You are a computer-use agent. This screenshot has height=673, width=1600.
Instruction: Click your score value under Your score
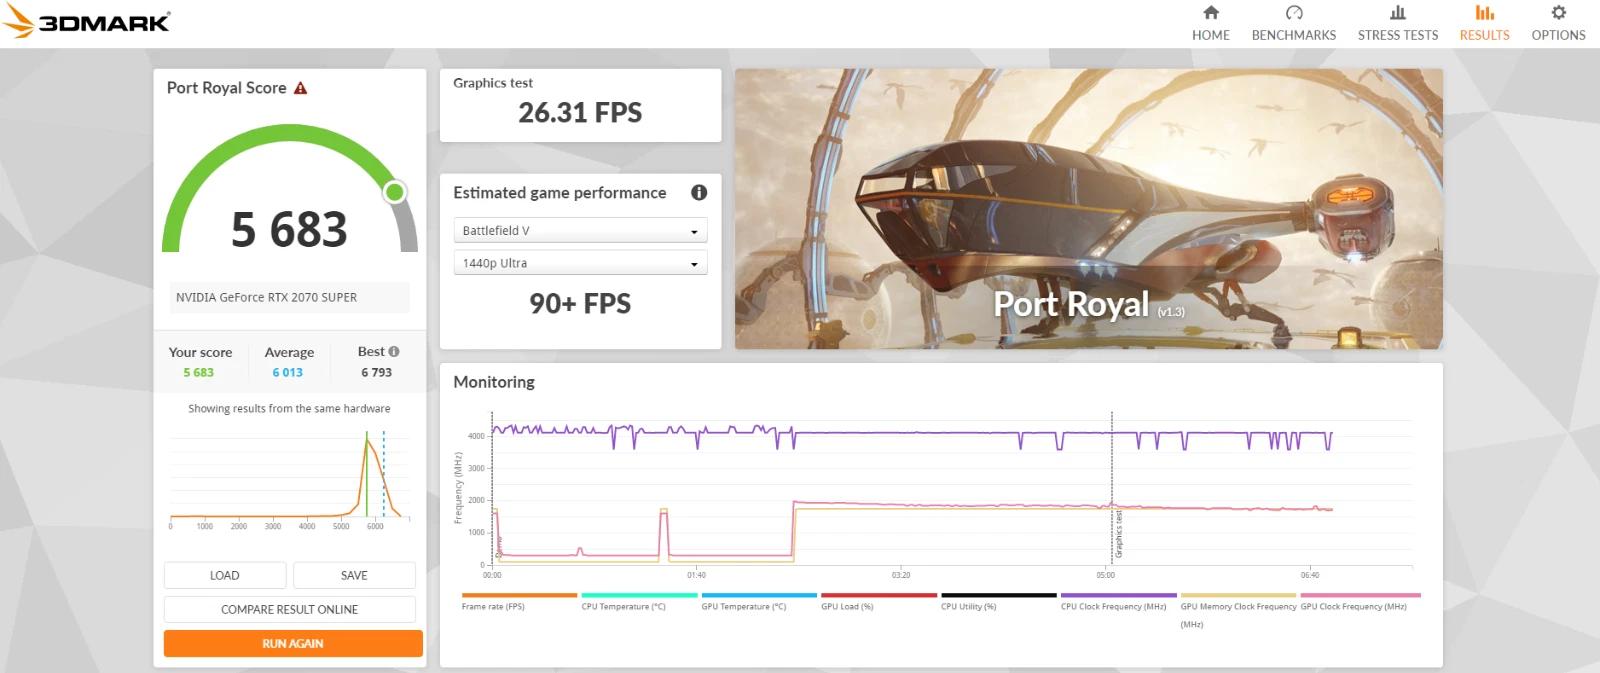pos(198,372)
